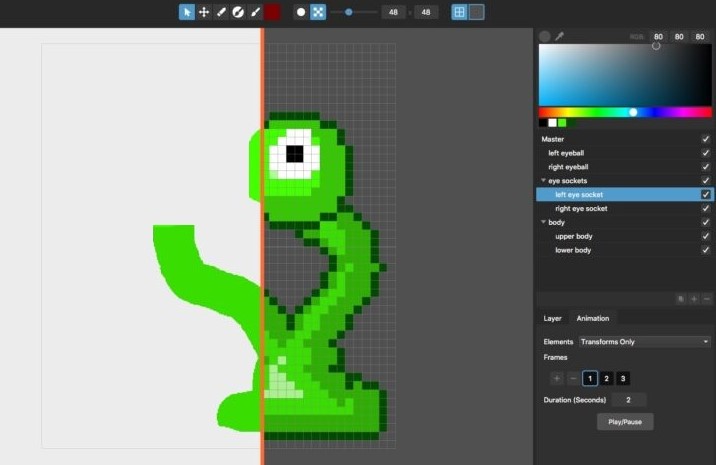Click the blue RGB value field
This screenshot has height=465, width=716.
tap(700, 37)
